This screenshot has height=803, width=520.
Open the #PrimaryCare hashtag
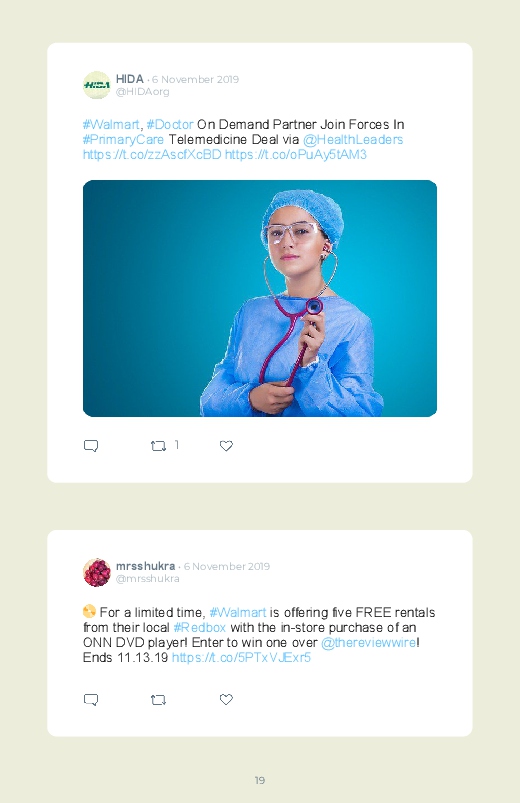[x=123, y=140]
